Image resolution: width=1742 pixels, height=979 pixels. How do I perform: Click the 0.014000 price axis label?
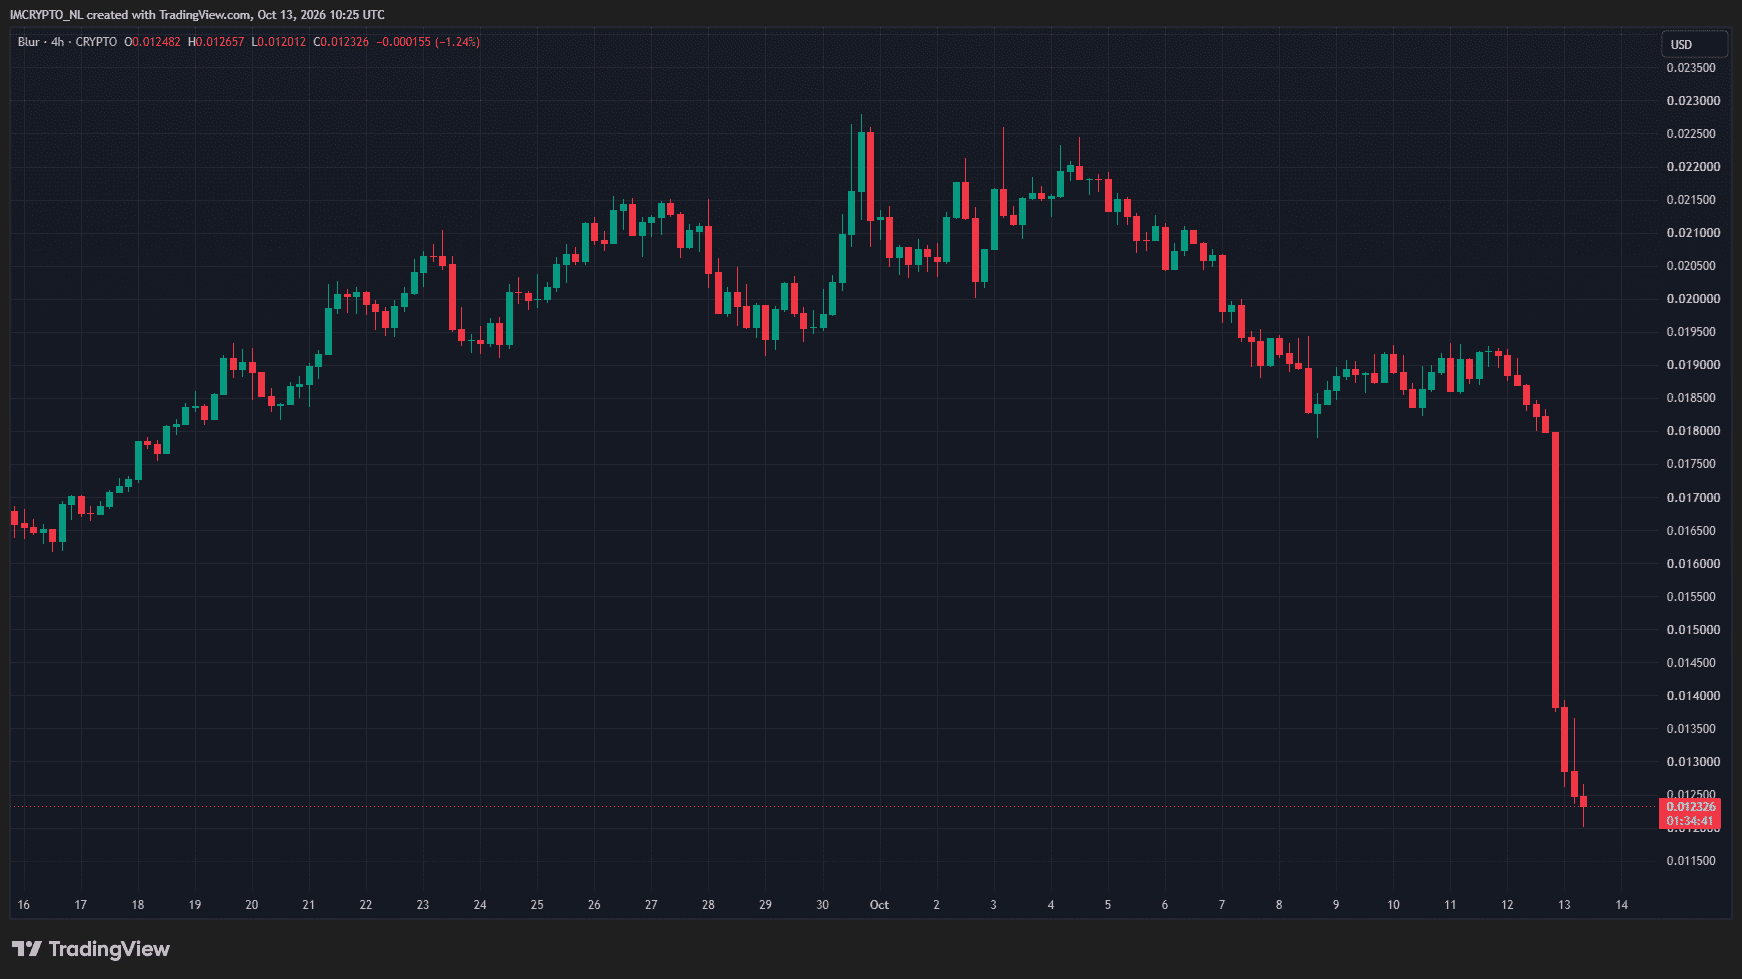(x=1693, y=696)
